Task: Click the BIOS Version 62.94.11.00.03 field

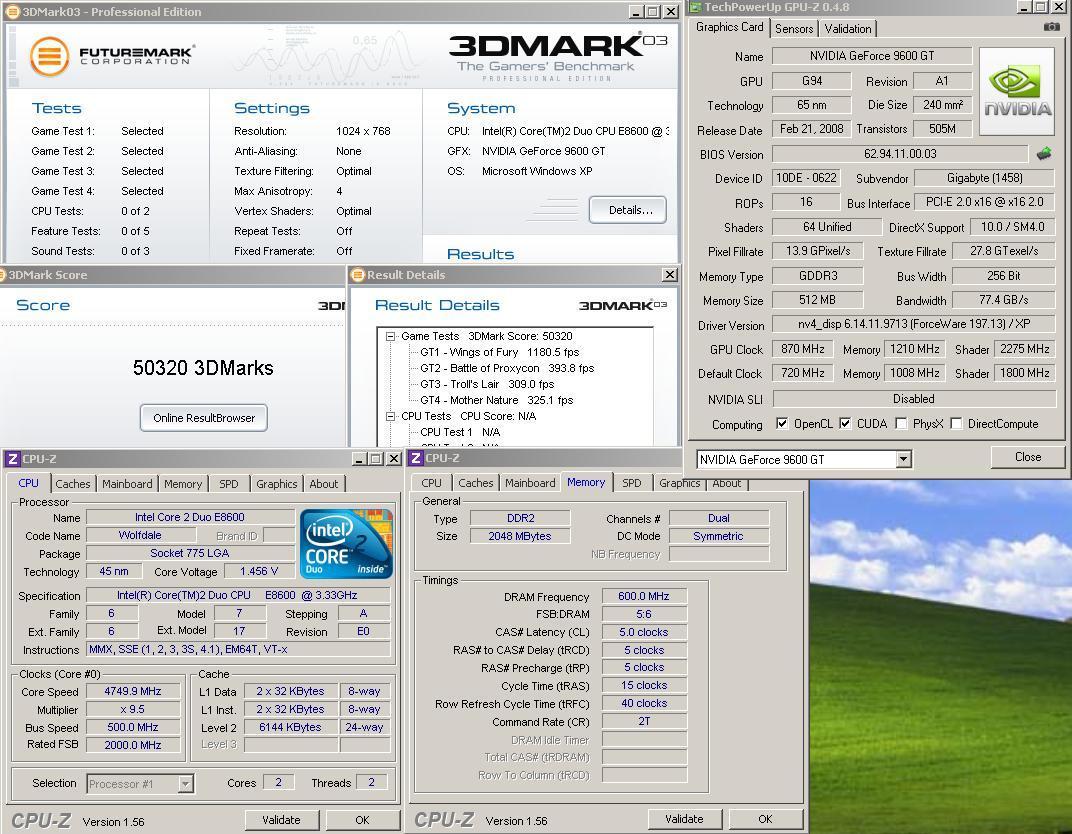Action: (x=900, y=154)
